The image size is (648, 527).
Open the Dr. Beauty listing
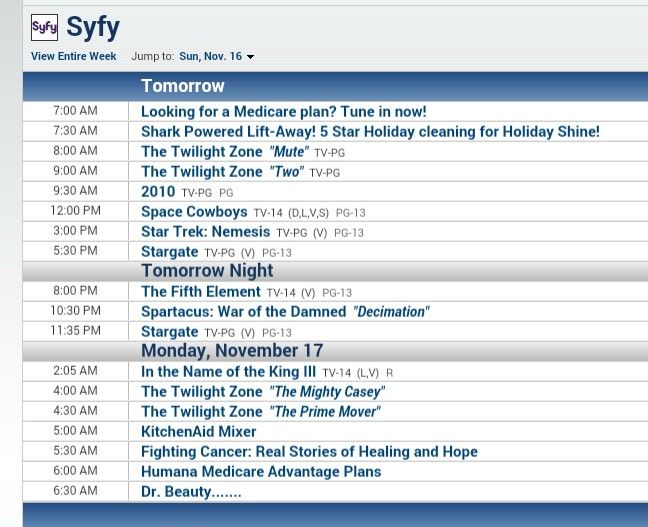[191, 491]
